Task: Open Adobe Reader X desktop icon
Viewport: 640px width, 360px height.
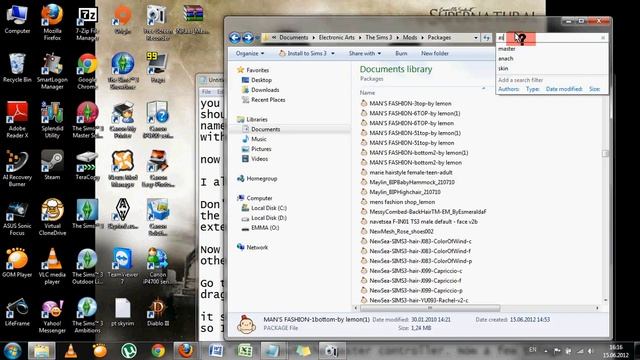Action: tap(17, 120)
